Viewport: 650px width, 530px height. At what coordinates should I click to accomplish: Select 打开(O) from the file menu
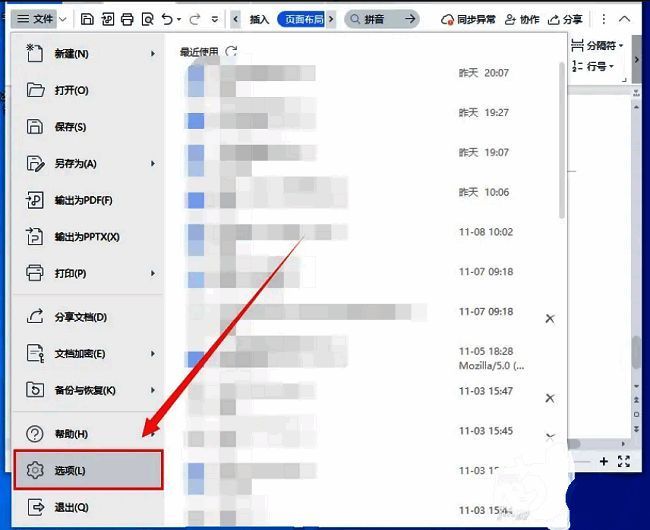point(88,90)
